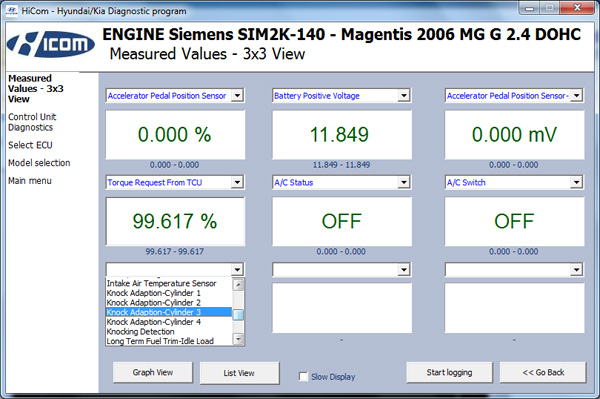The height and width of the screenshot is (399, 600).
Task: Open the Torque Request From TCU dropdown
Action: coord(237,182)
